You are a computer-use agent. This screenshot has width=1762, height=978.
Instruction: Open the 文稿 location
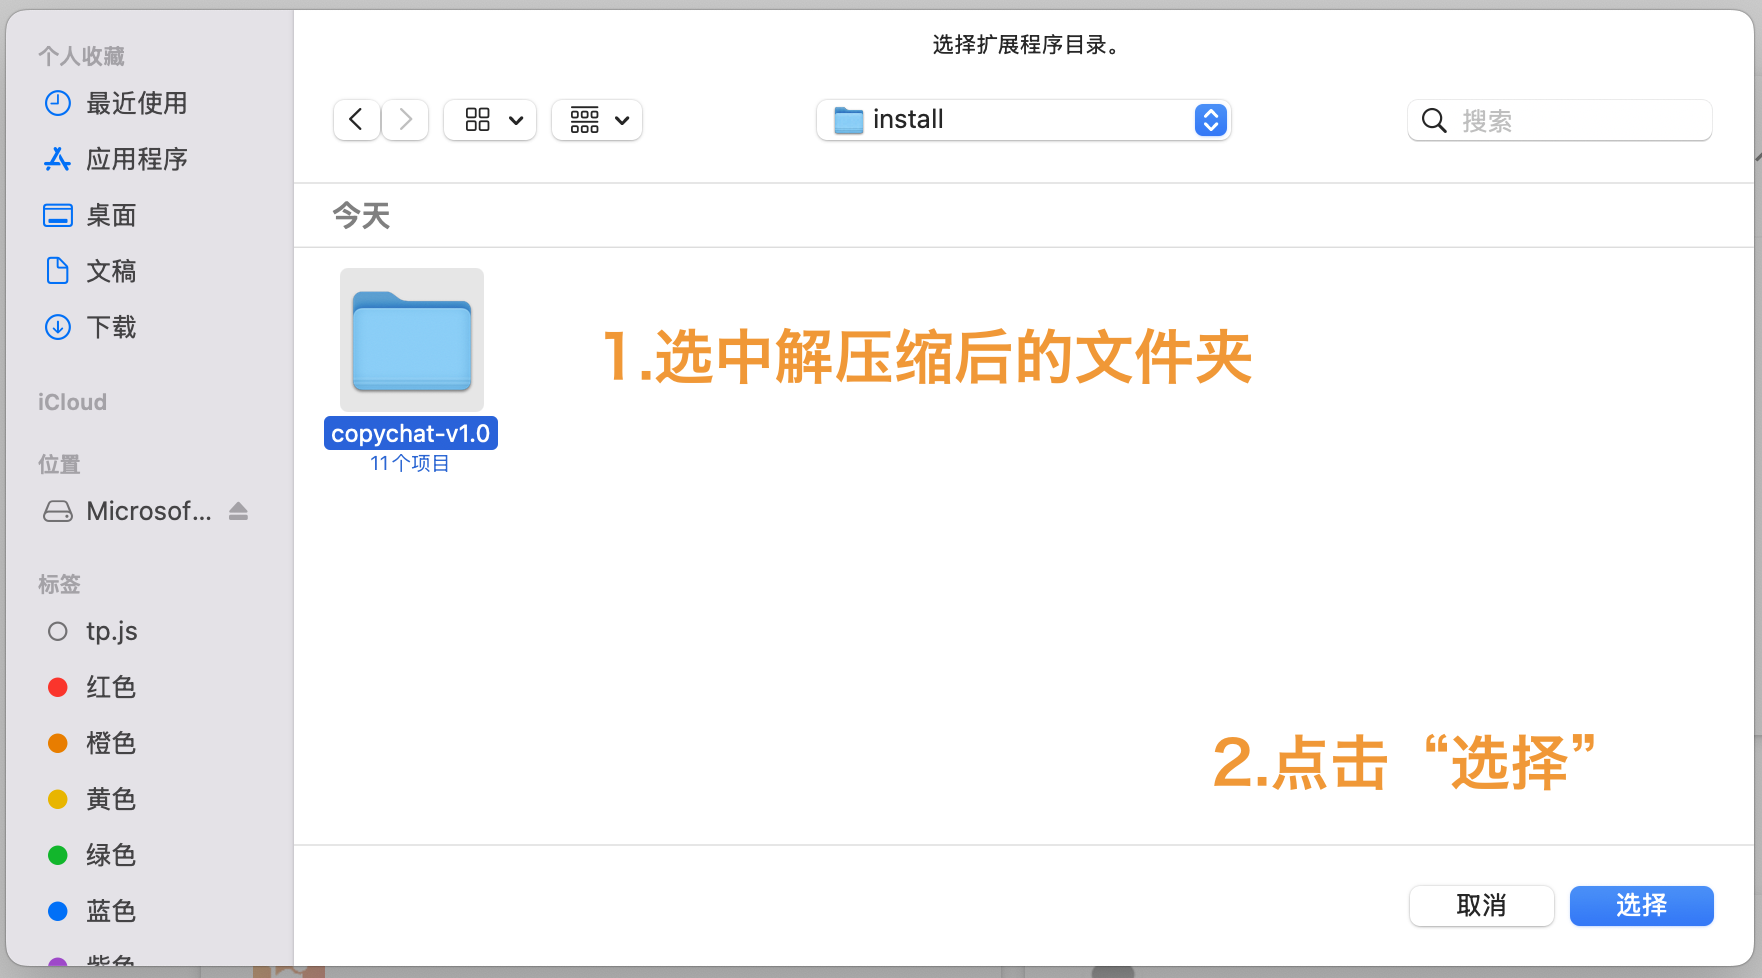pyautogui.click(x=111, y=271)
